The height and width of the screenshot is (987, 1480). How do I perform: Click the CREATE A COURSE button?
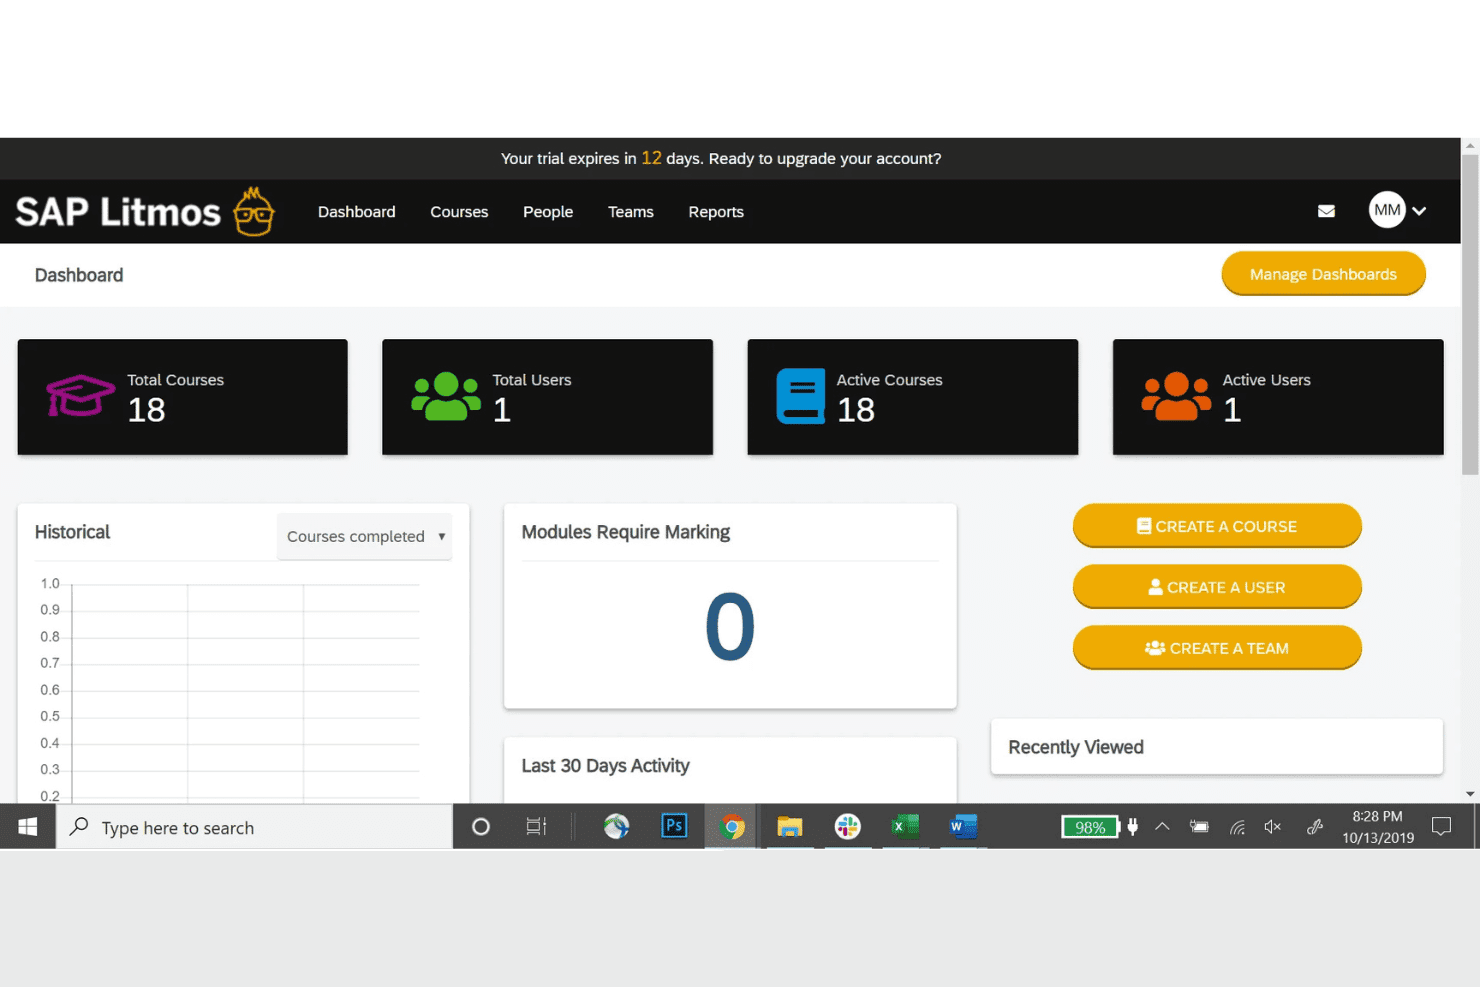pos(1217,526)
